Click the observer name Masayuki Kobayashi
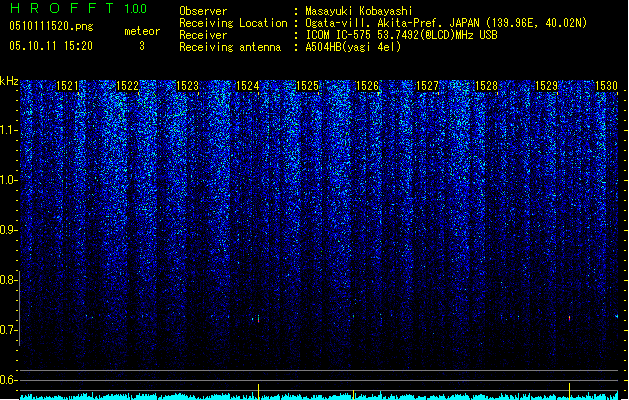The image size is (629, 400). pos(359,11)
